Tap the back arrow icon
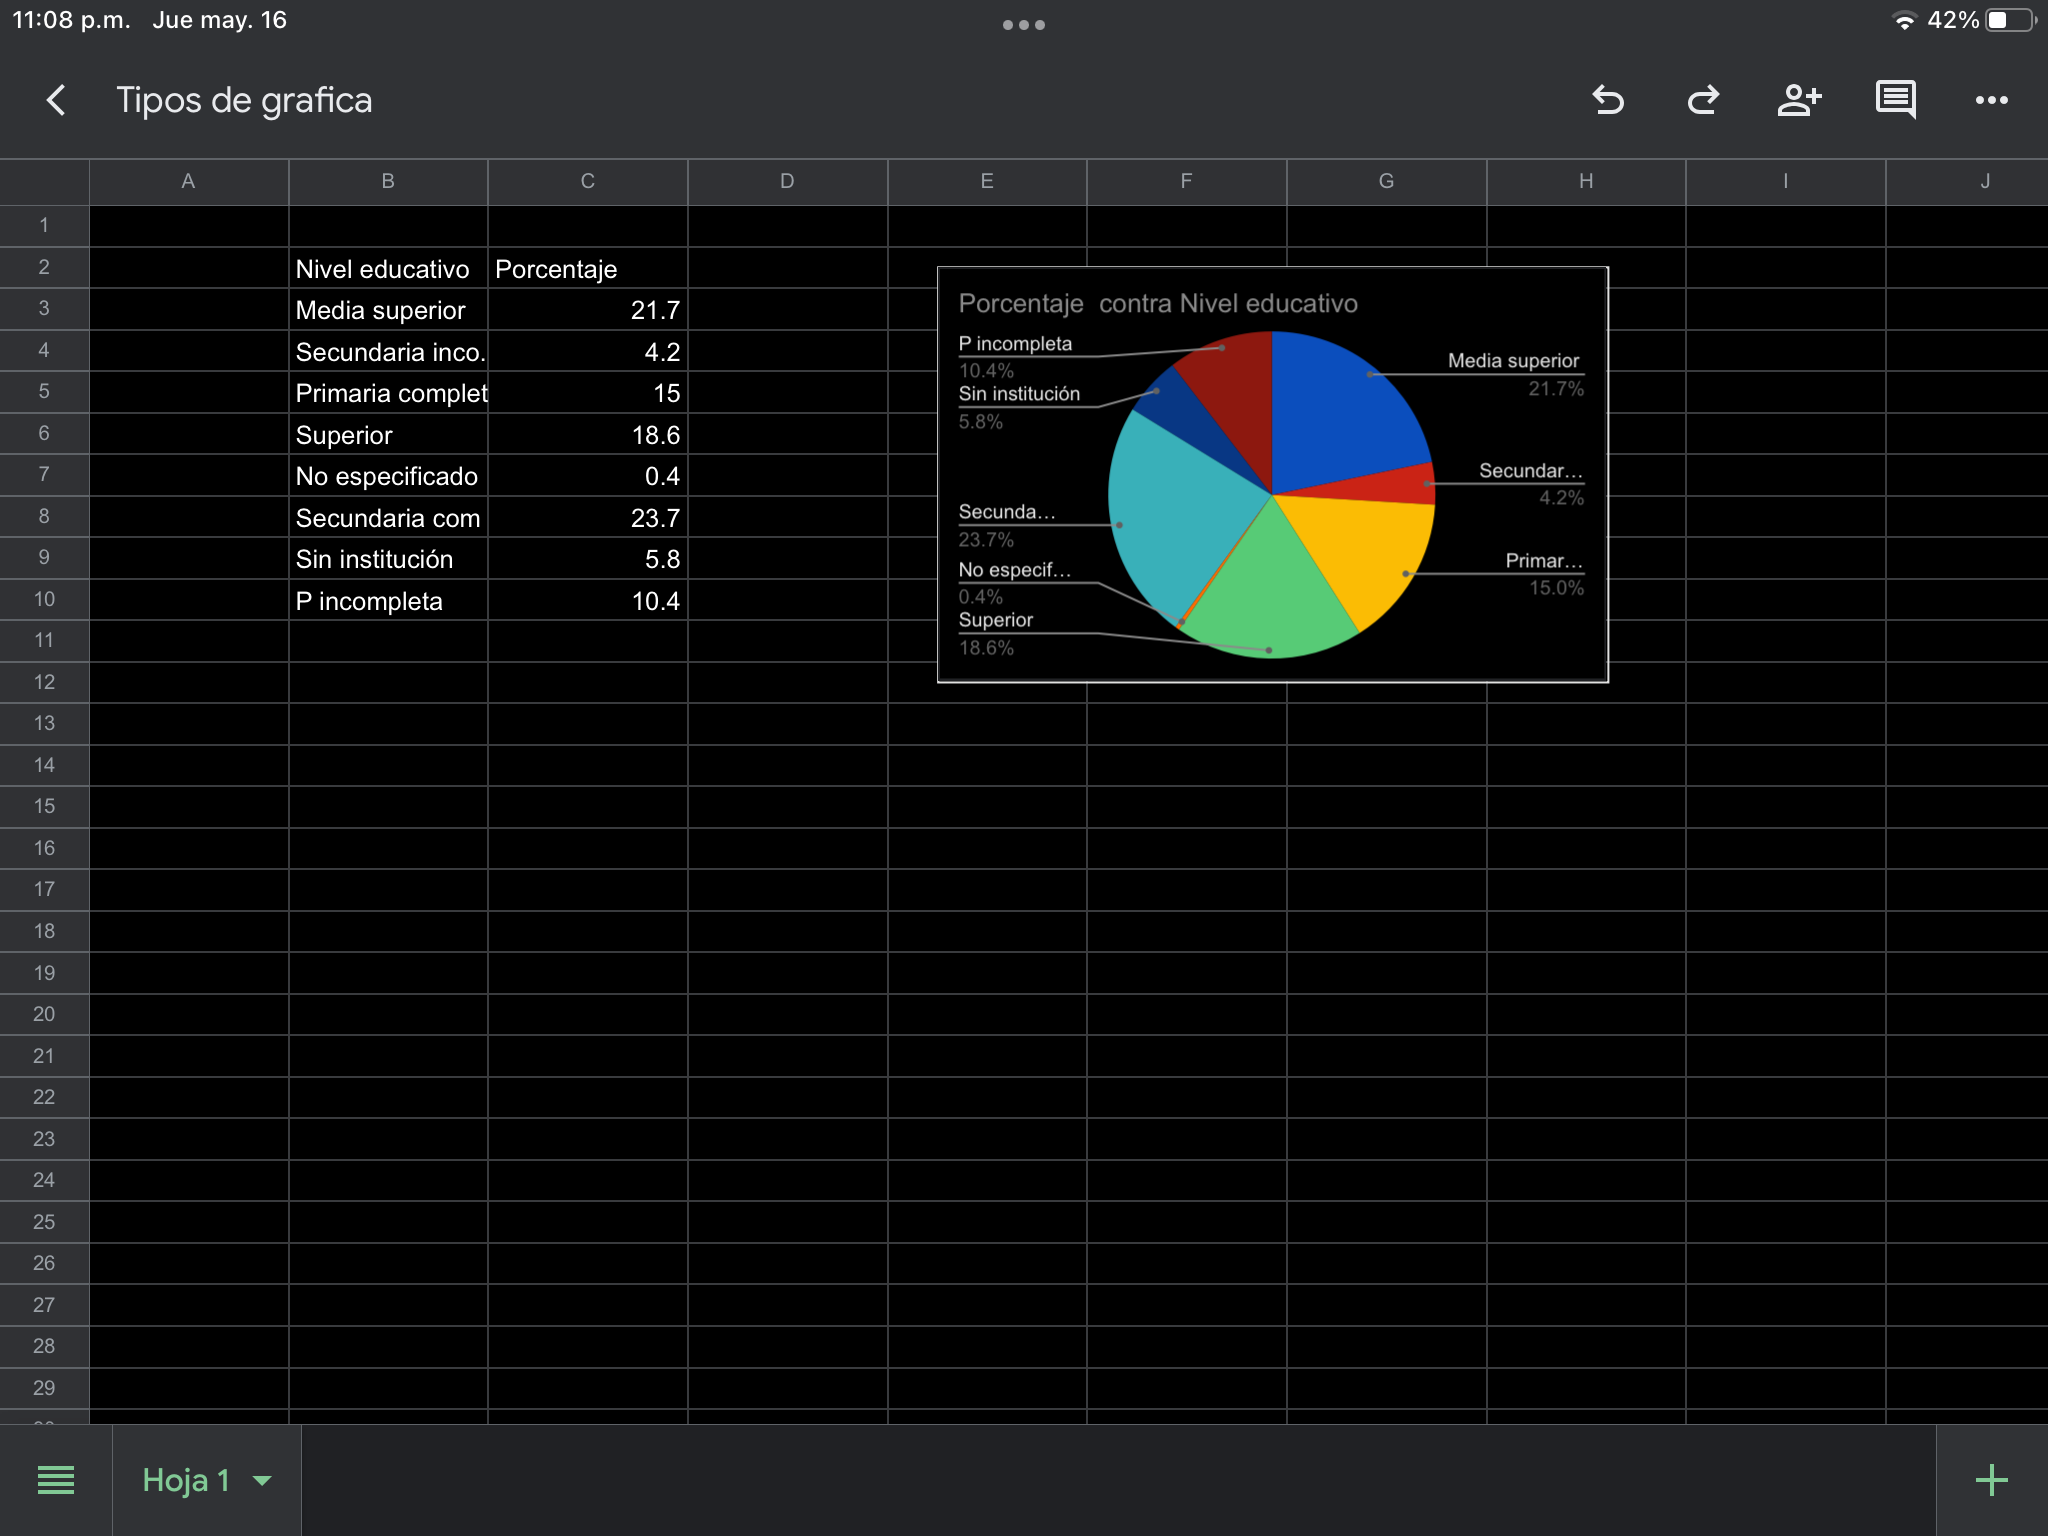 (x=56, y=100)
